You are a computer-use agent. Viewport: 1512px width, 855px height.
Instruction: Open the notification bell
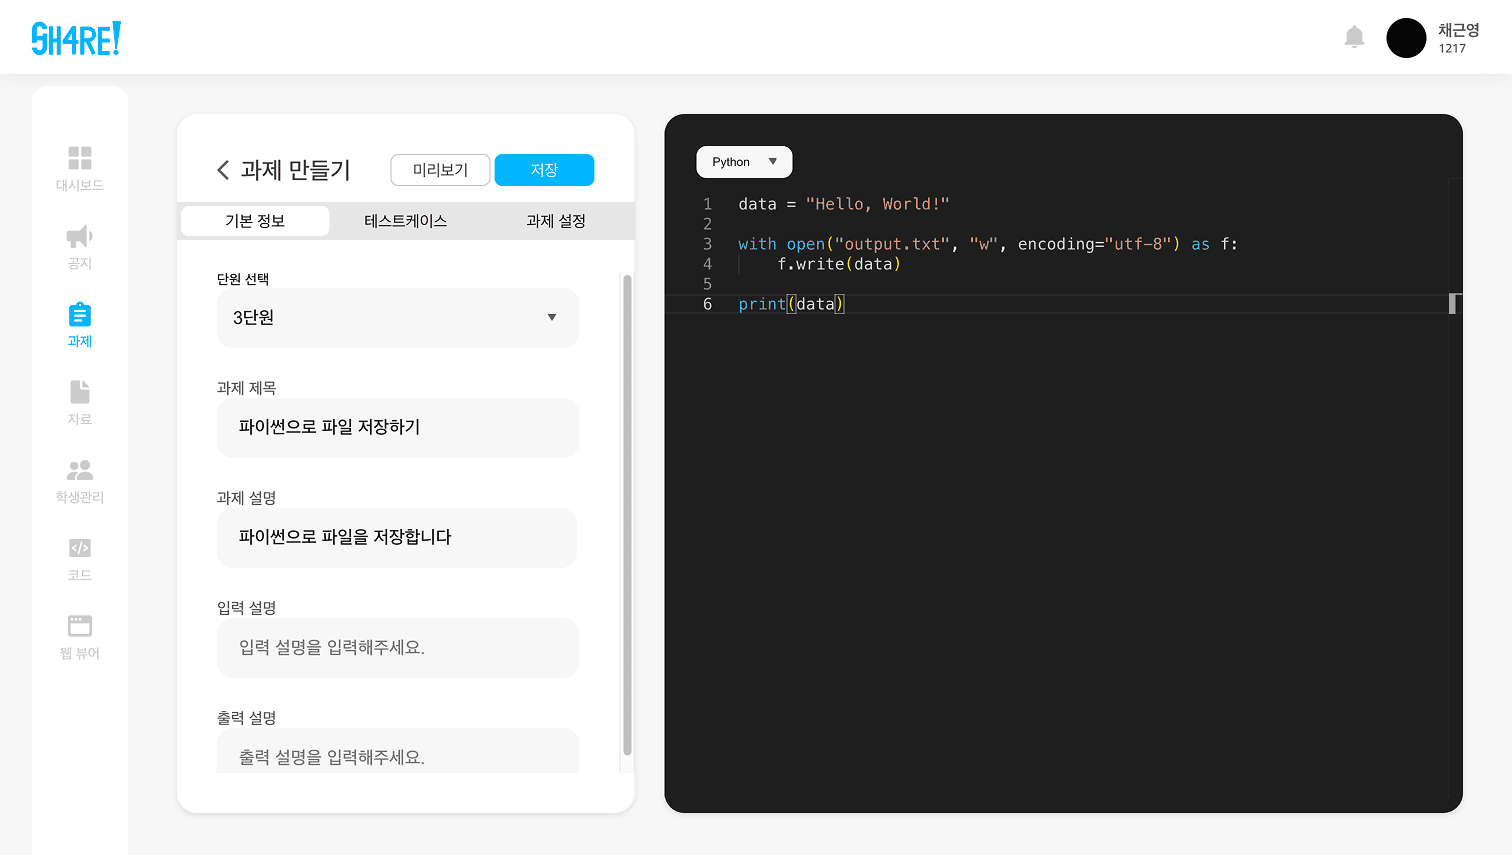coord(1354,36)
